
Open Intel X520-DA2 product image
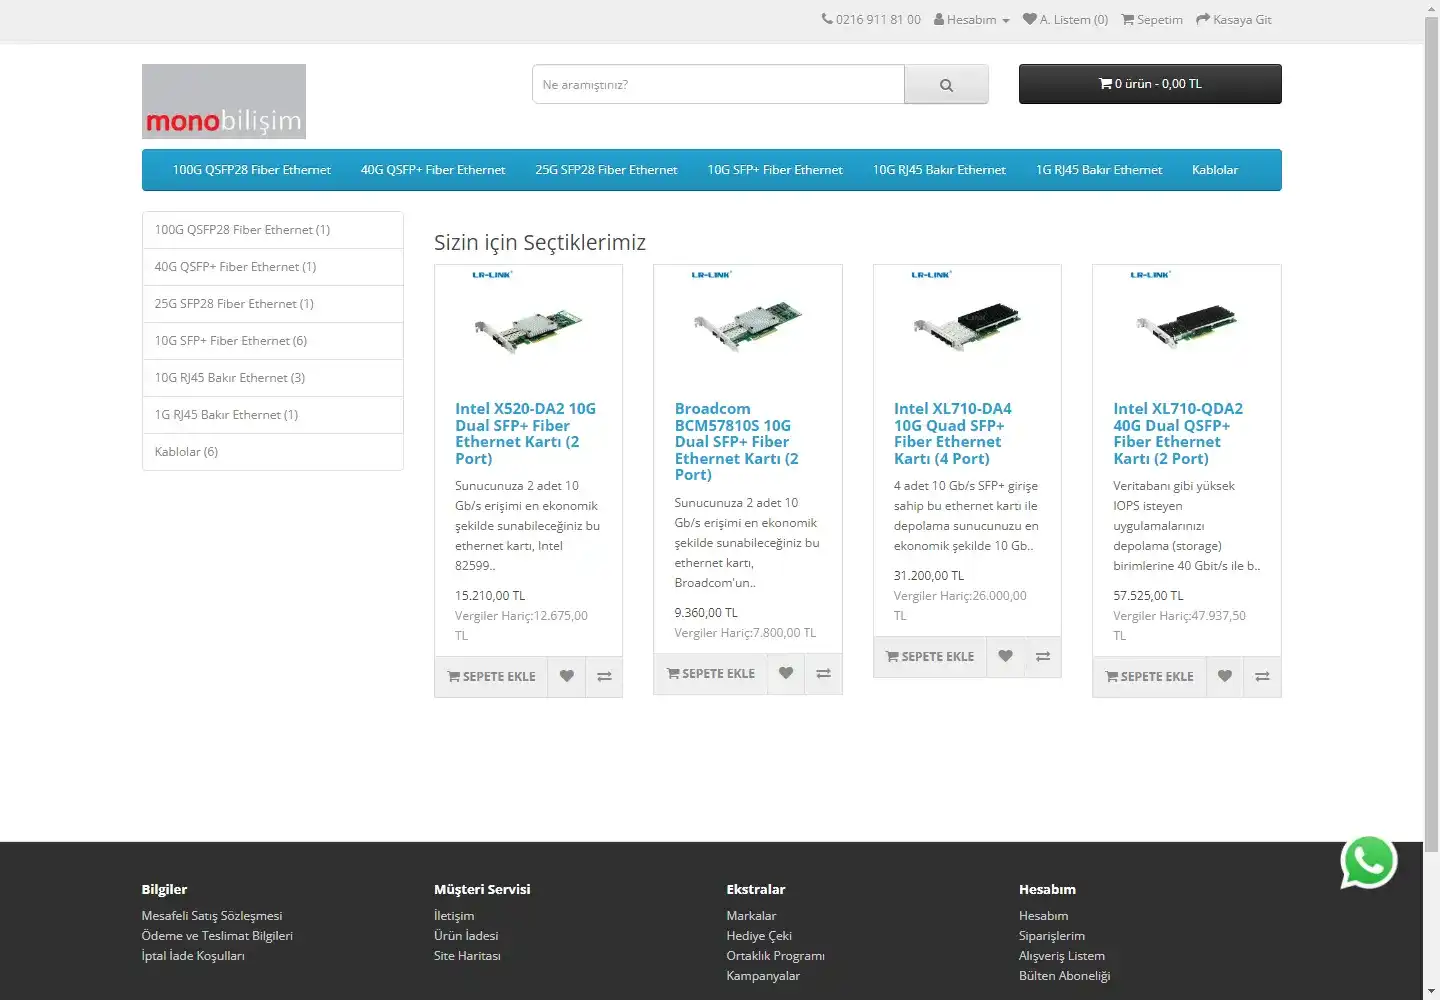(x=528, y=327)
